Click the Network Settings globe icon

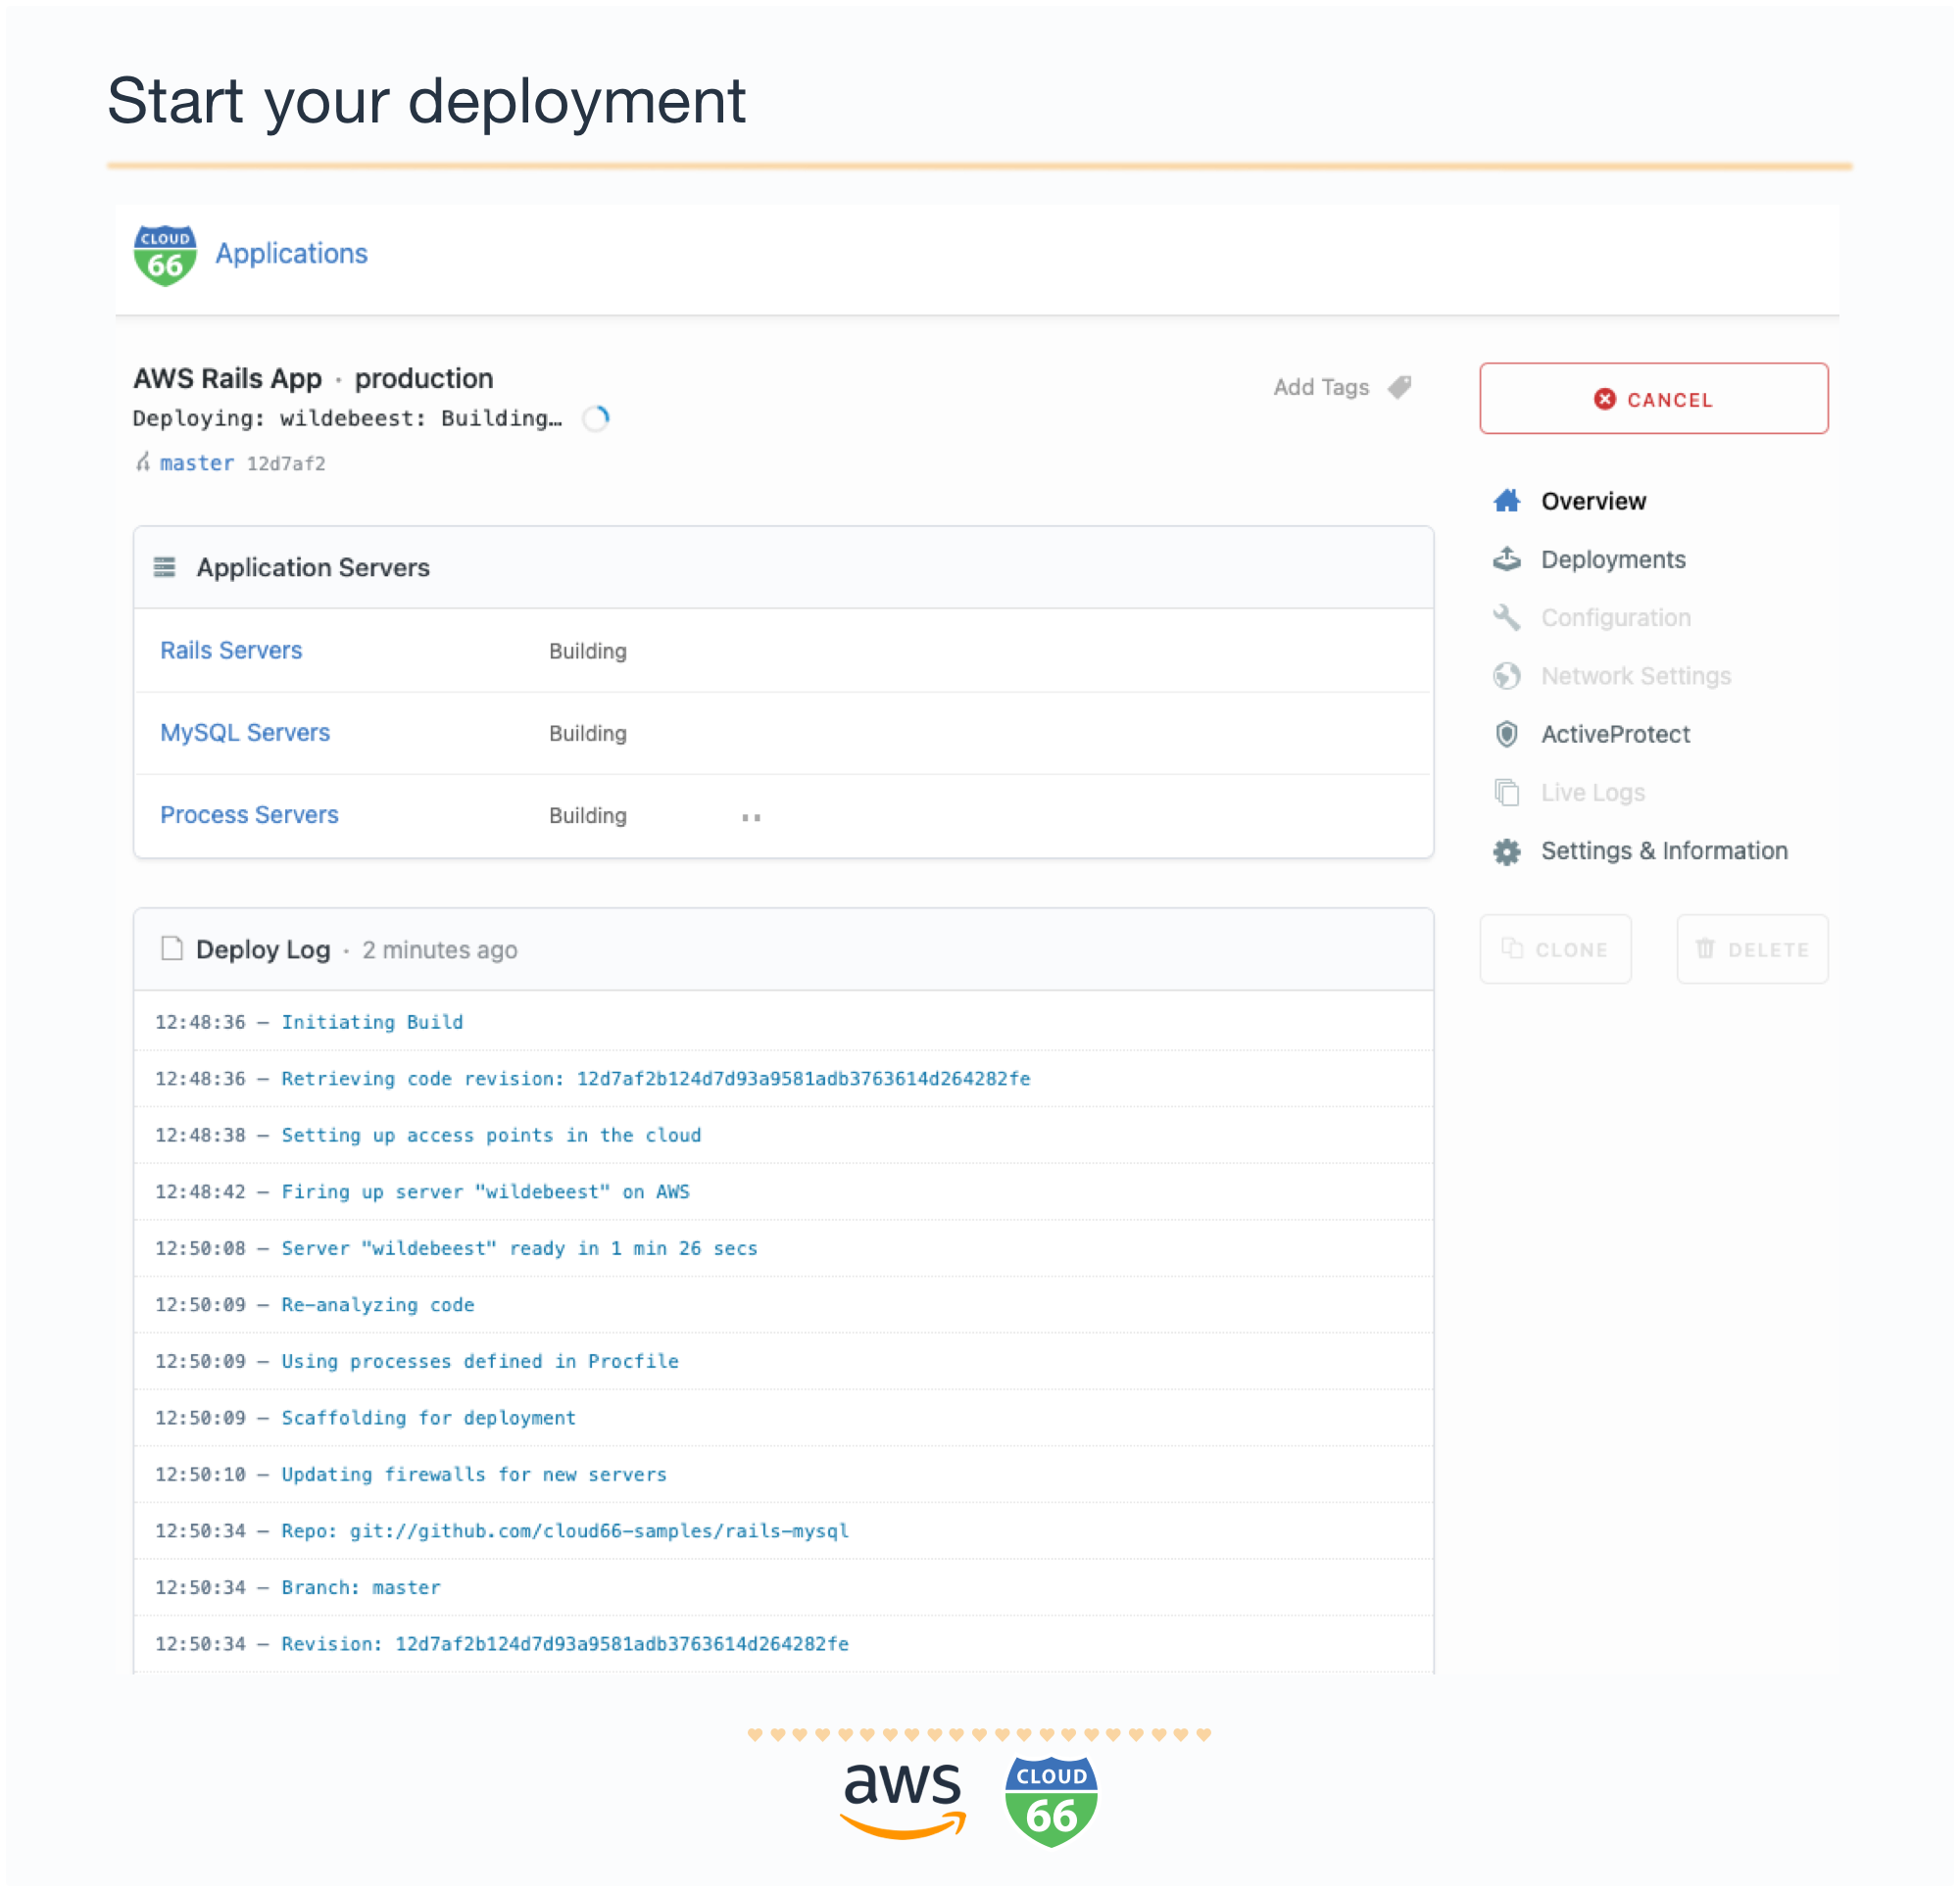coord(1506,676)
